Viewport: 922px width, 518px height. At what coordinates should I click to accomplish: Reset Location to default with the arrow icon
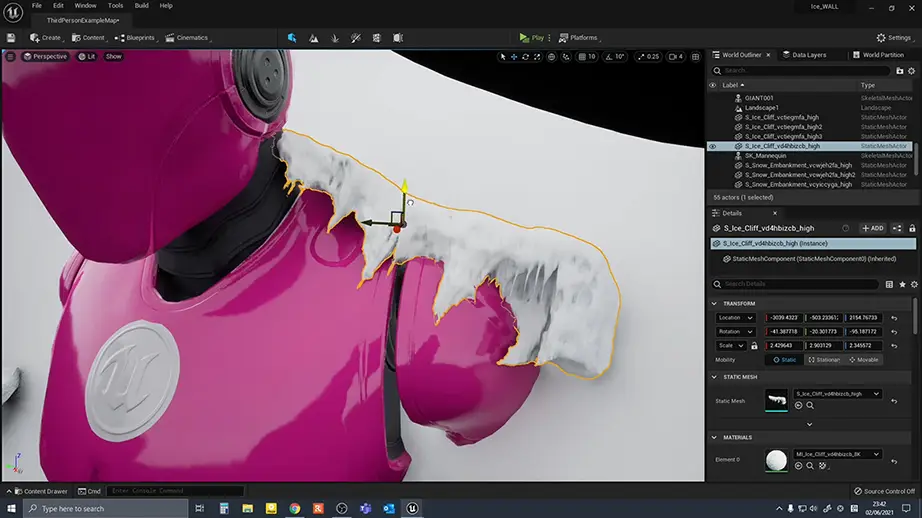pyautogui.click(x=893, y=318)
